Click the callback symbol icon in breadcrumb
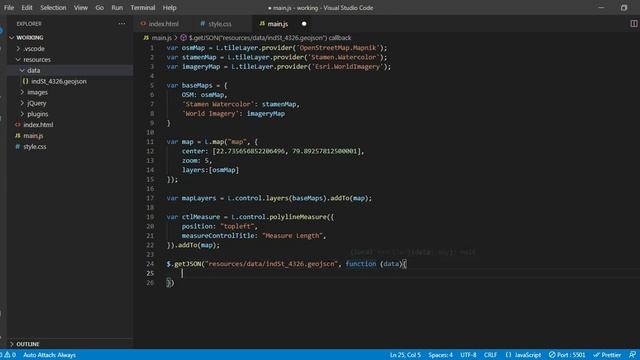Screen dimensions: 640x360 click(183, 38)
